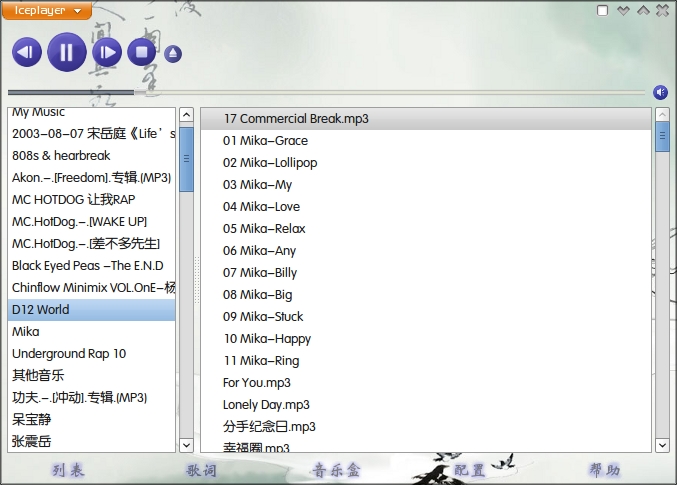The height and width of the screenshot is (485, 677).
Task: Select 17 Commercial Break.mp3
Action: (426, 119)
